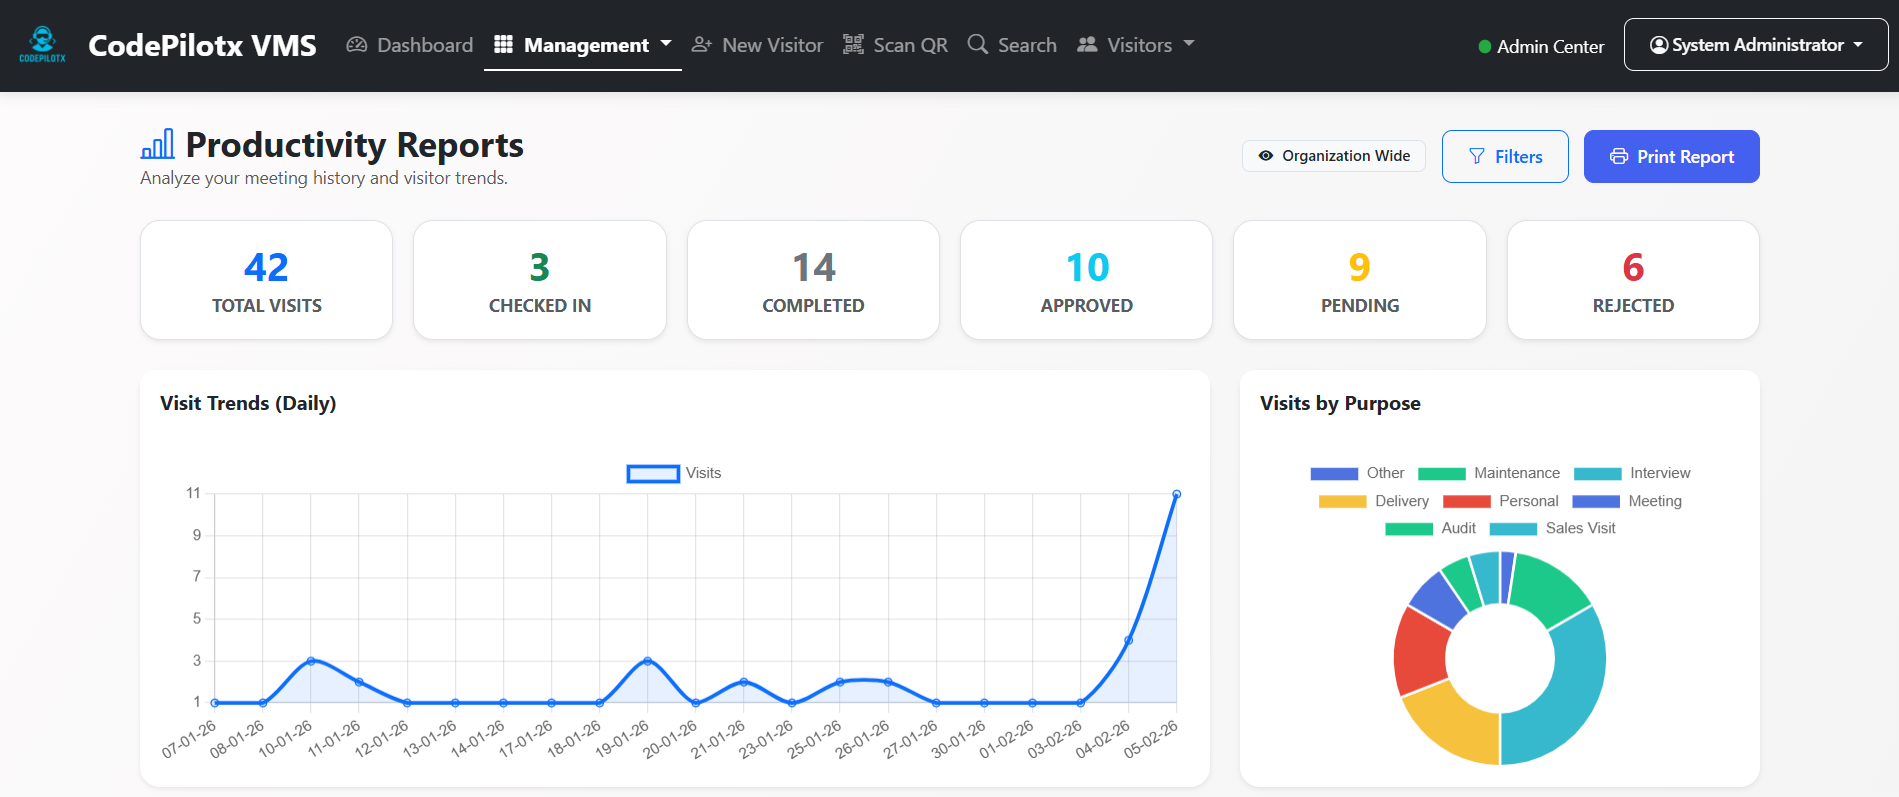Screen dimensions: 1899x797
Task: Open the New Visitor page
Action: coord(757,45)
